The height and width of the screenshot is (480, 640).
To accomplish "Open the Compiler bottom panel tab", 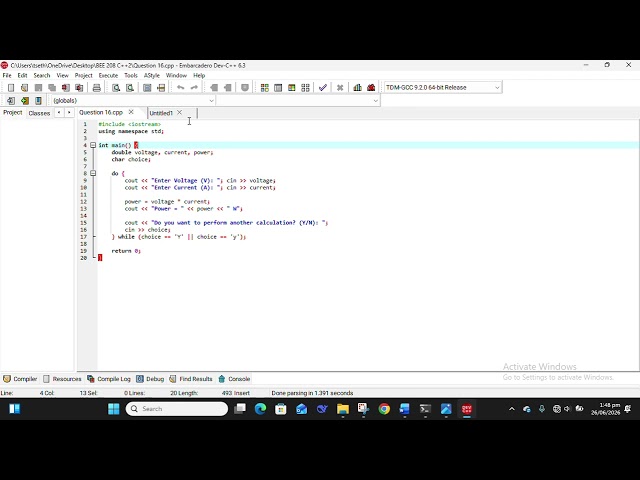I will tap(20, 379).
